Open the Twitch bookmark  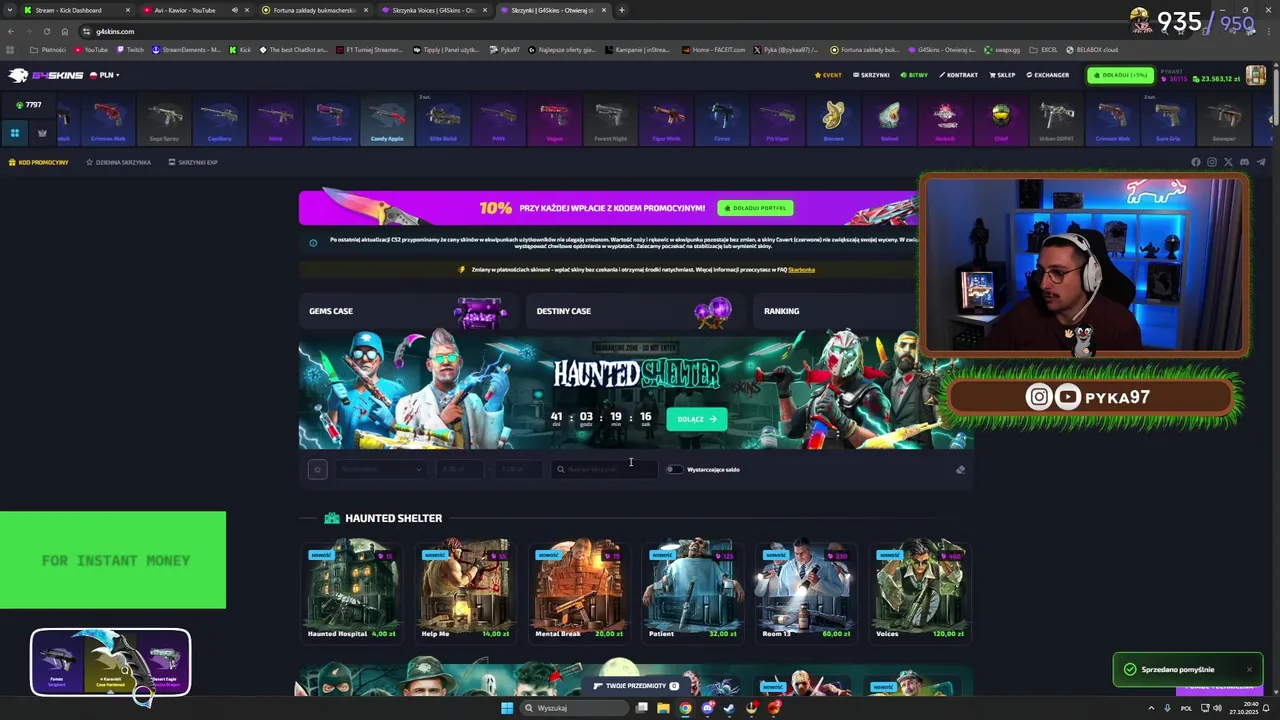(x=130, y=49)
